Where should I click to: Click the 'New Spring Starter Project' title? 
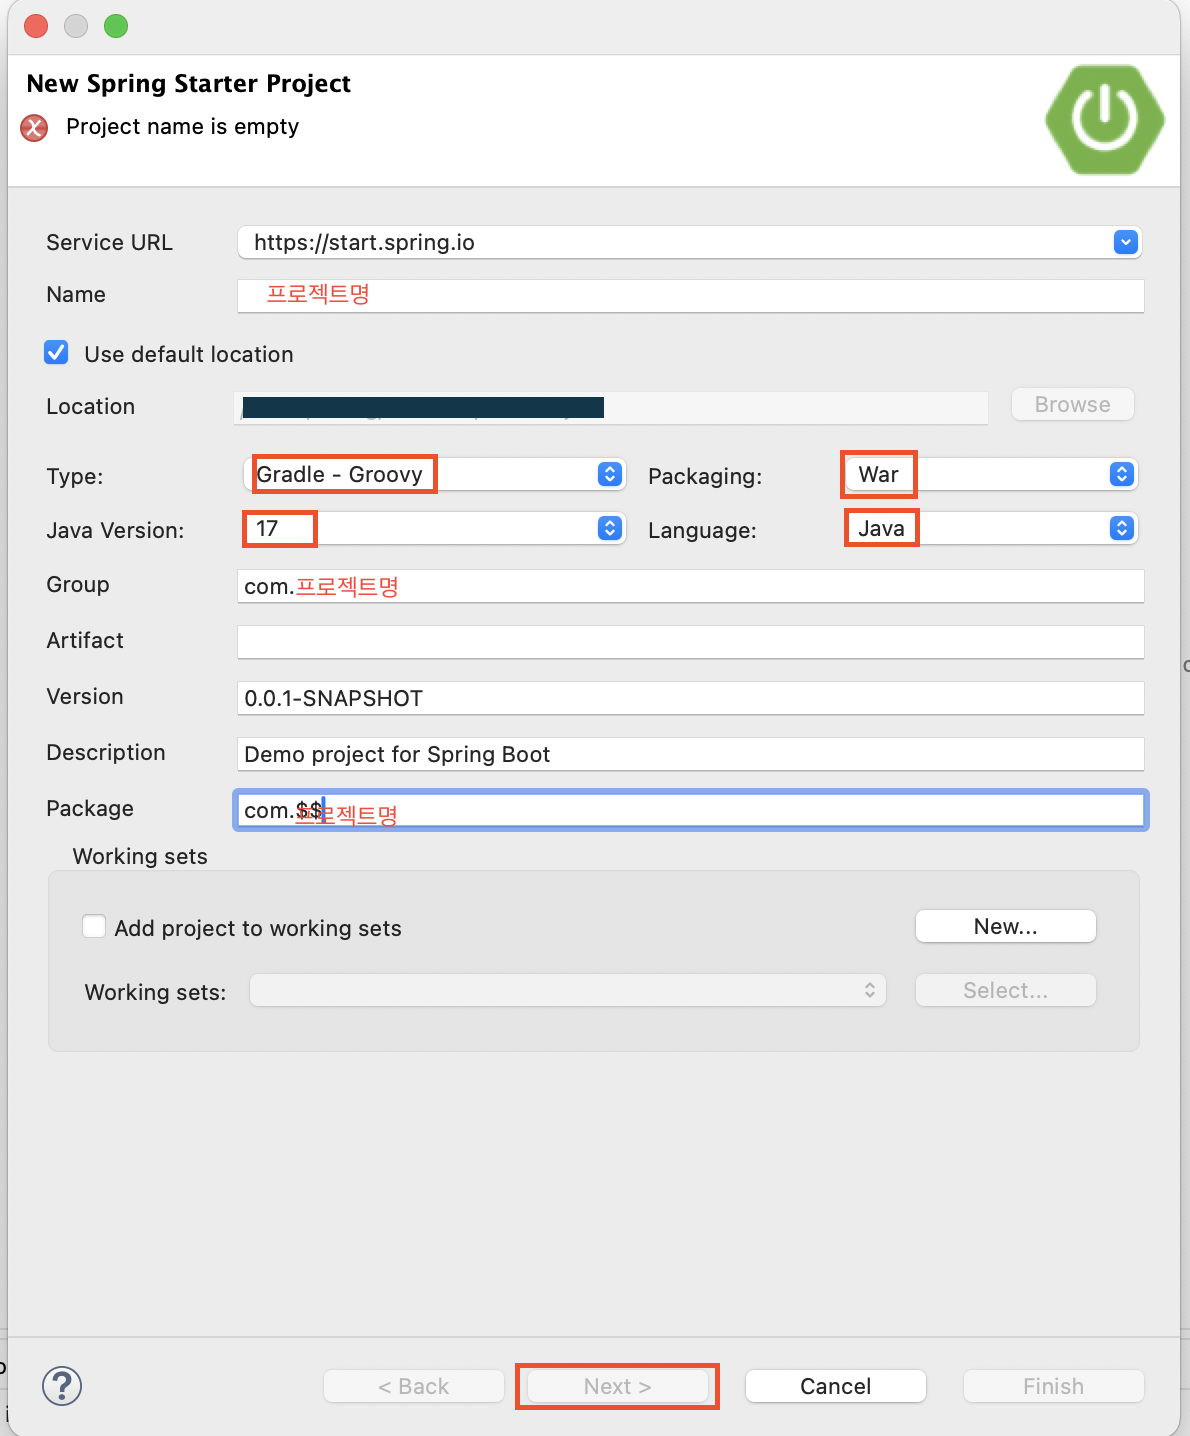189,83
